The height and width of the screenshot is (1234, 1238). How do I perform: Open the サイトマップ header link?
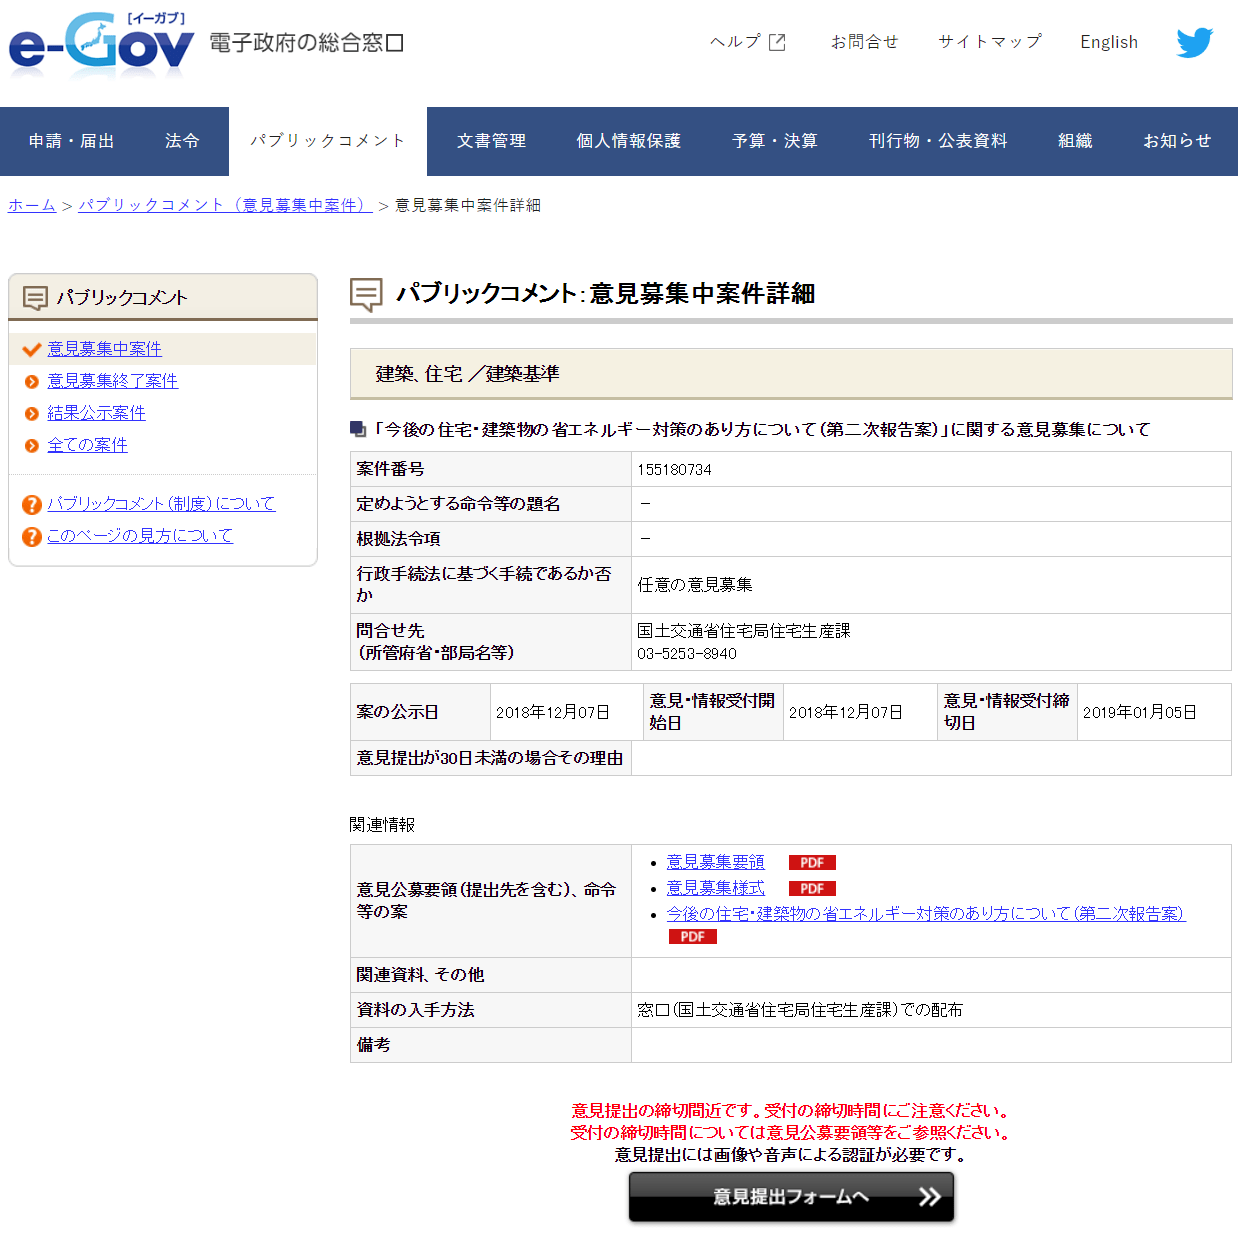[x=989, y=42]
